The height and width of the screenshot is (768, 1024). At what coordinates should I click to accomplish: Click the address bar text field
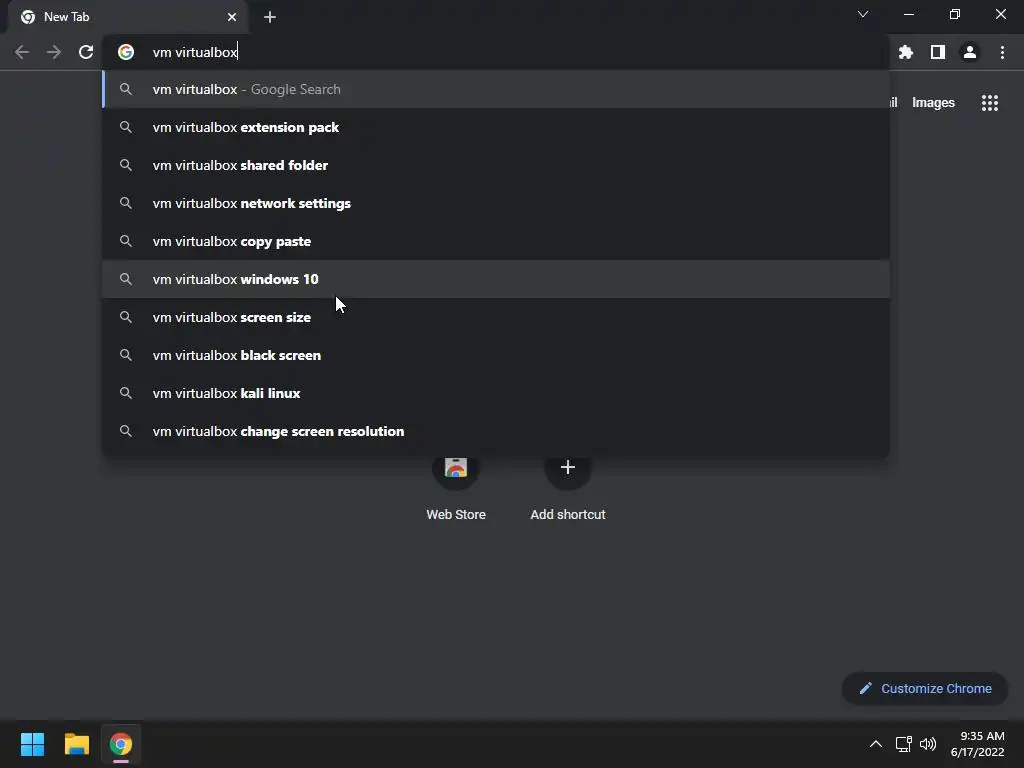click(500, 52)
